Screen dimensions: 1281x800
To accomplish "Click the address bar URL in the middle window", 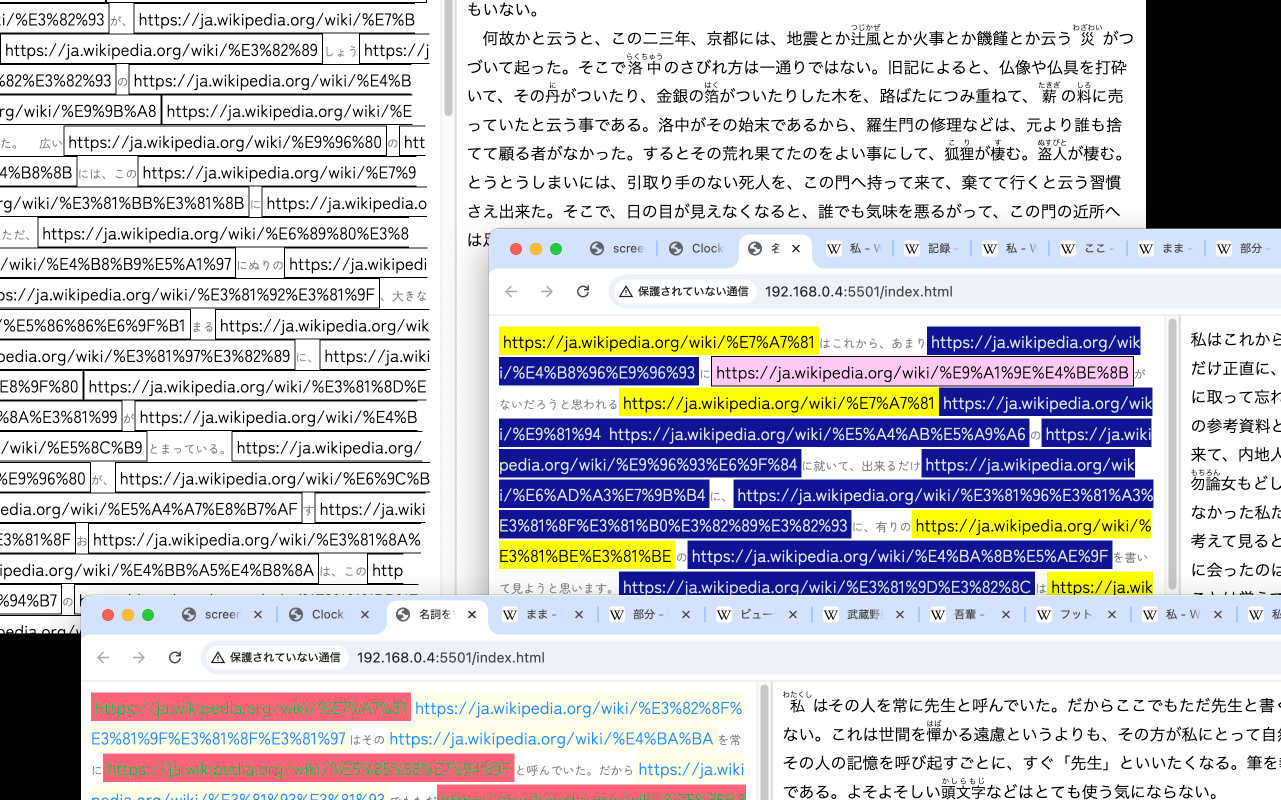I will tap(858, 292).
